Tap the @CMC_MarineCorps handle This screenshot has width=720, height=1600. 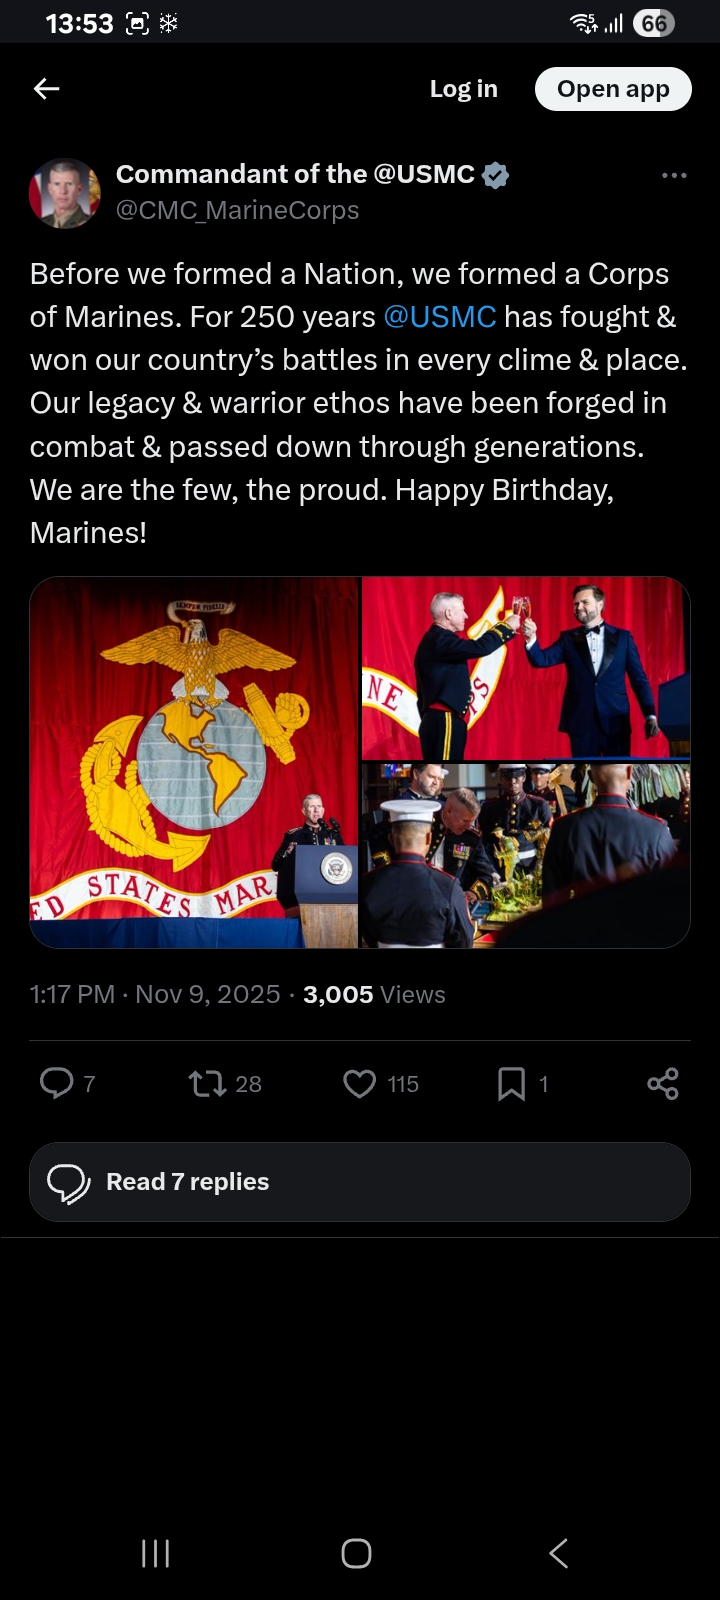pyautogui.click(x=237, y=210)
